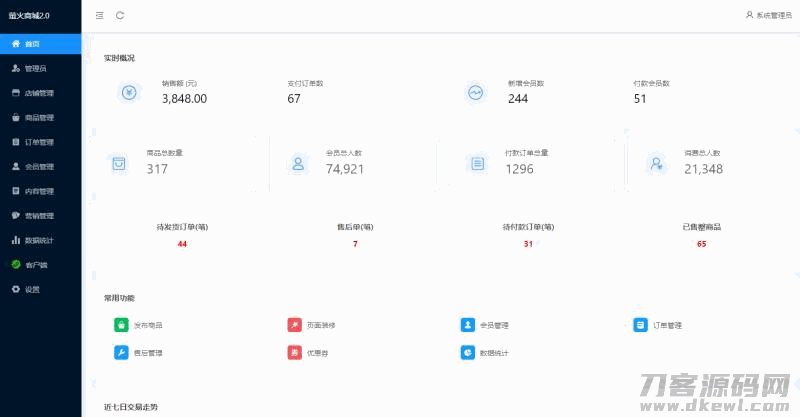Click the refresh icon in the top bar
800x417 pixels.
[120, 15]
